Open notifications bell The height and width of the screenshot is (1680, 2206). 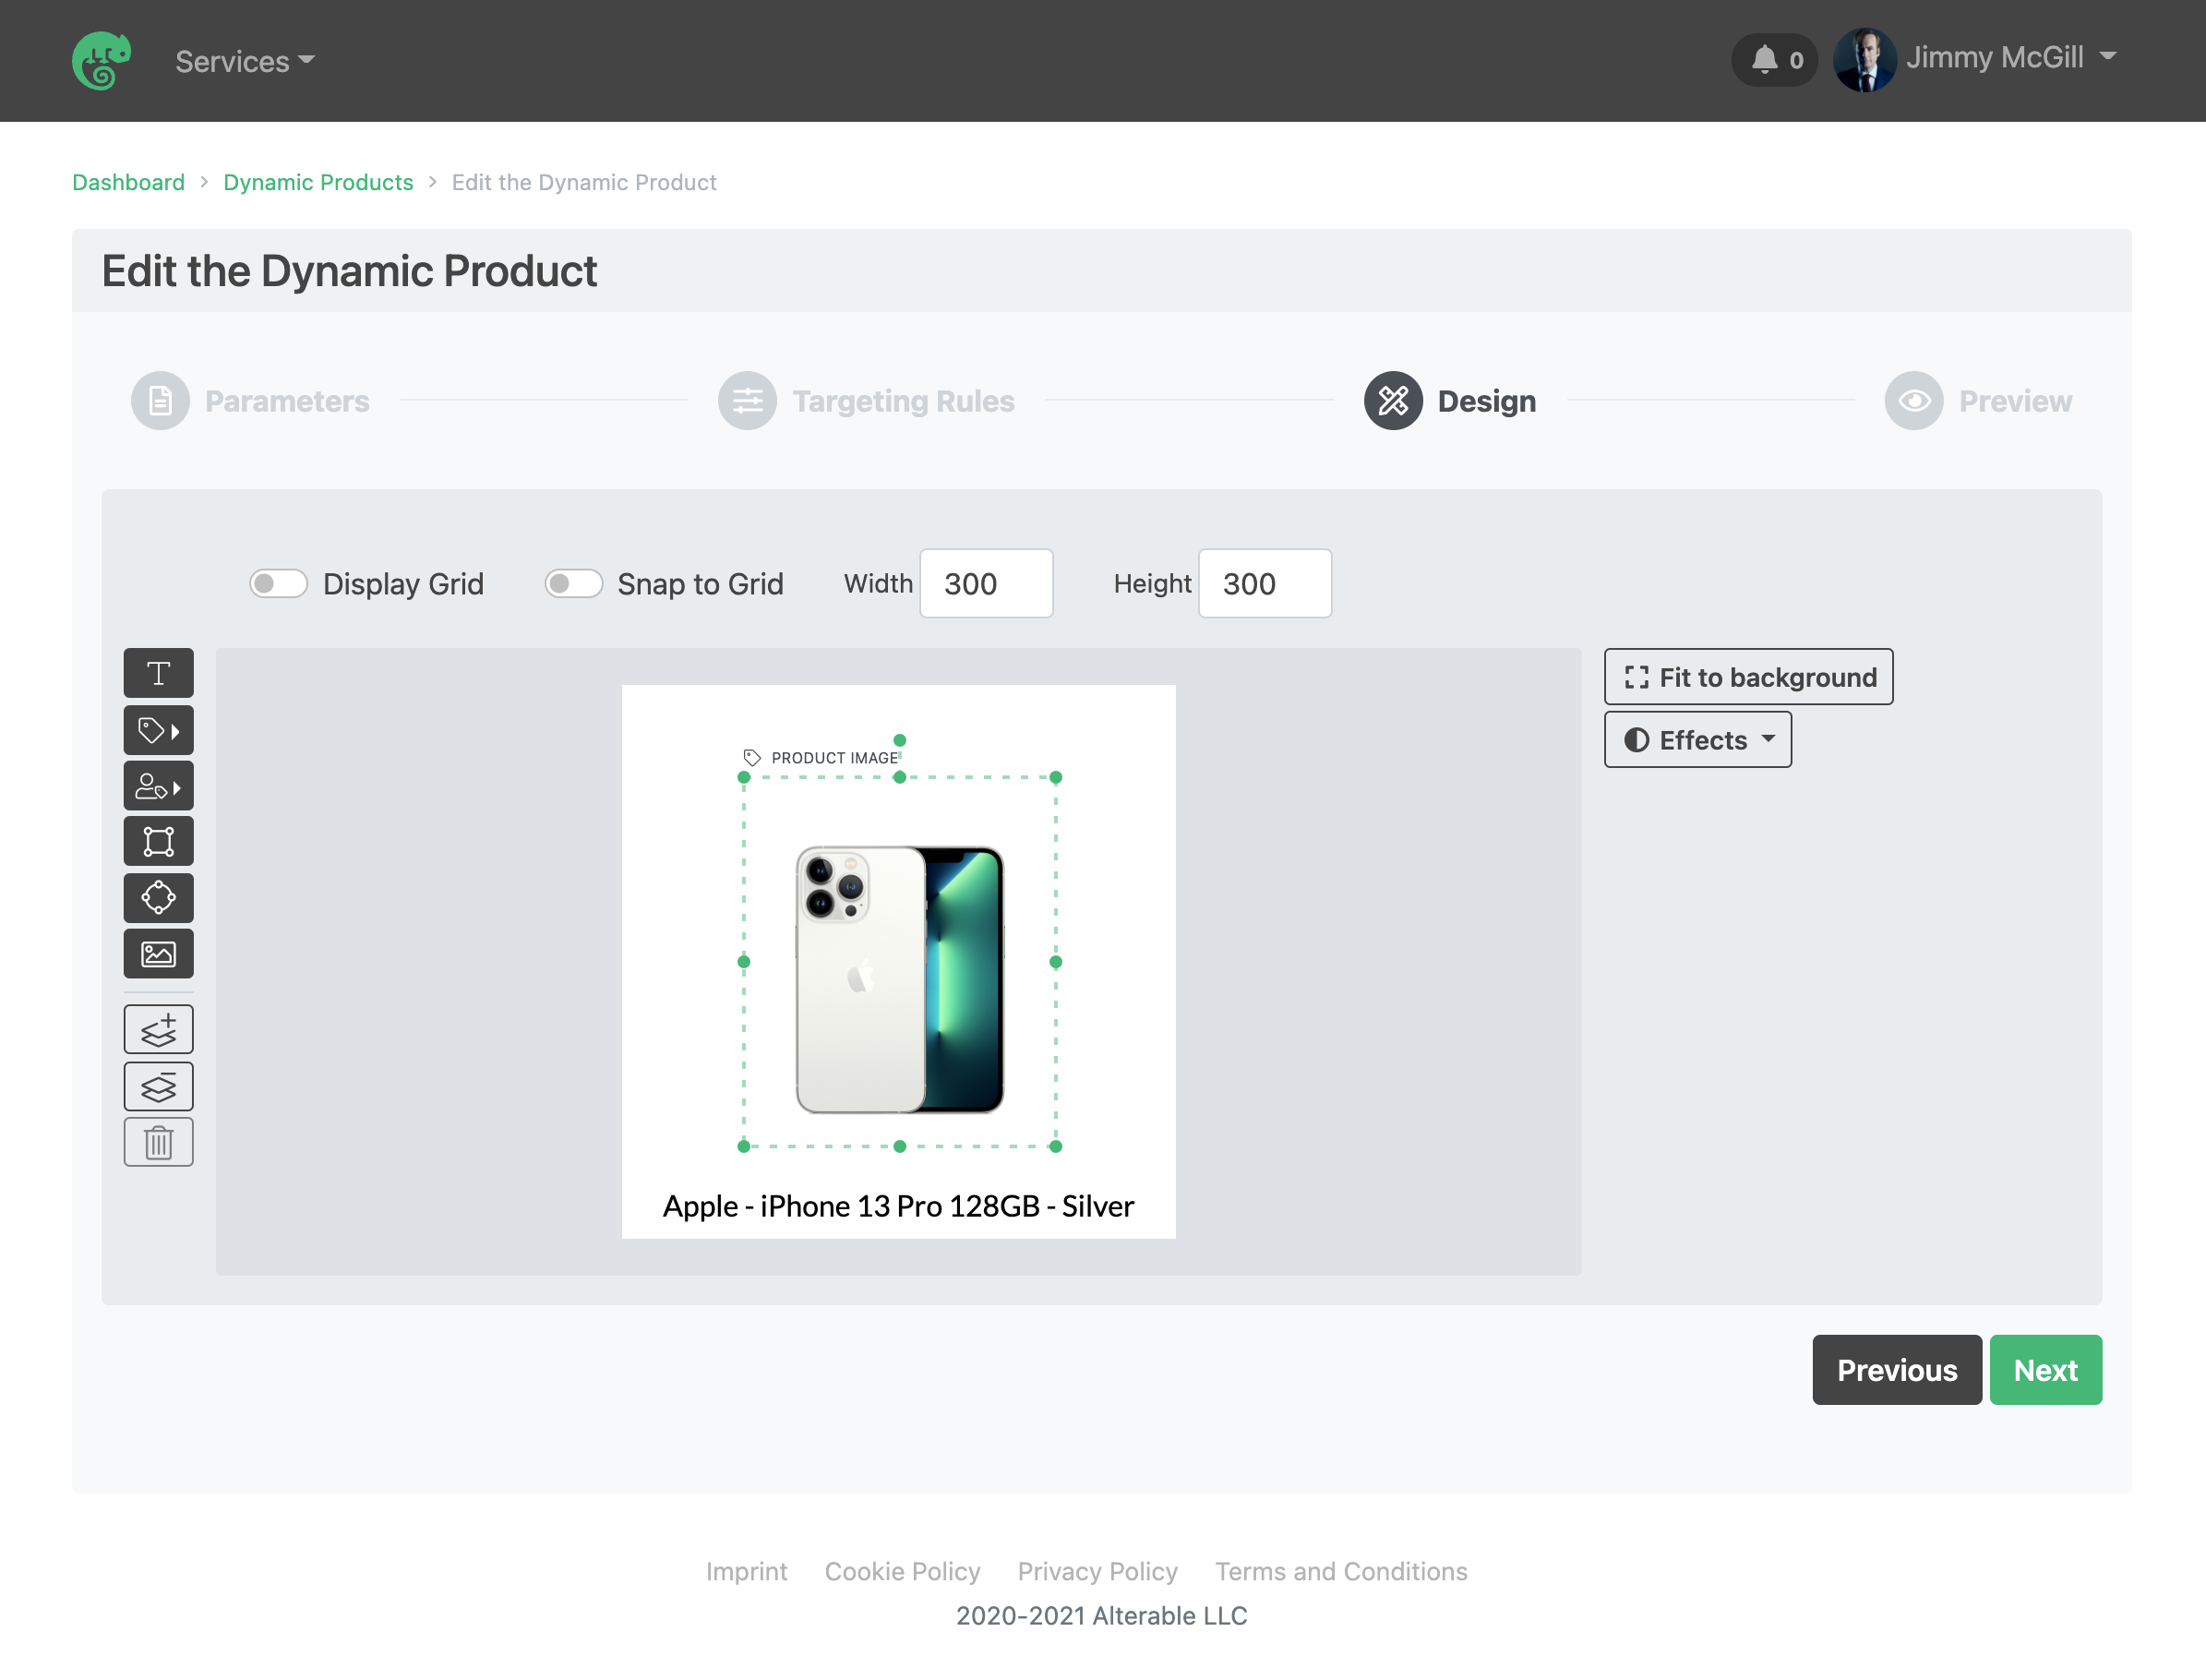point(1775,60)
